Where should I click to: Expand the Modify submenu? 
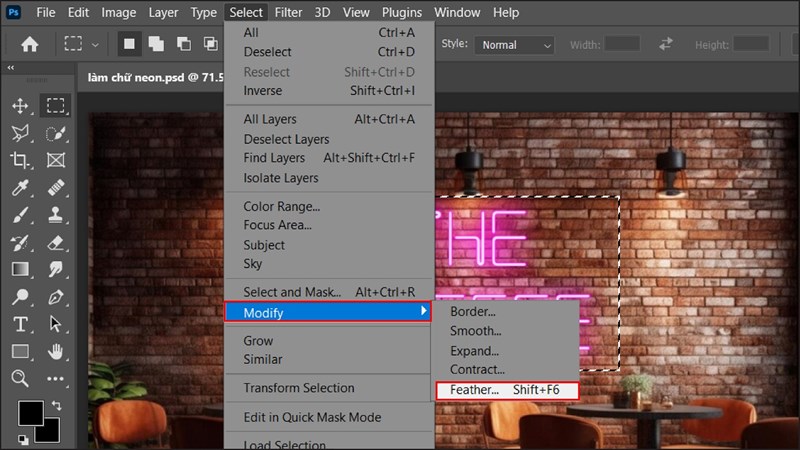[x=328, y=312]
